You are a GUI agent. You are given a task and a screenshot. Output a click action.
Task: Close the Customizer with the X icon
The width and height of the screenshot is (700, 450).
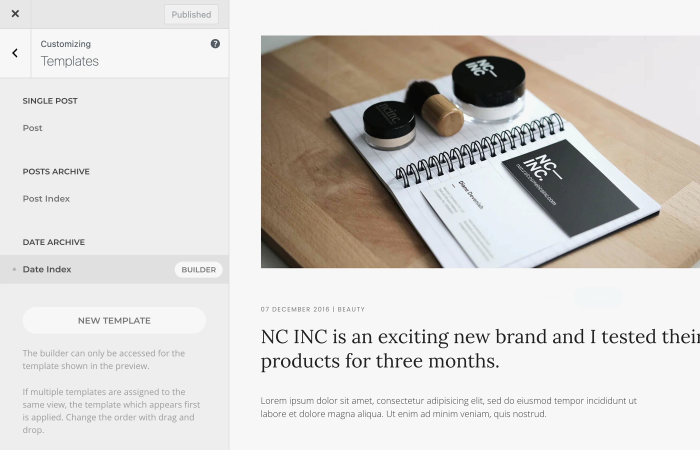pos(15,14)
